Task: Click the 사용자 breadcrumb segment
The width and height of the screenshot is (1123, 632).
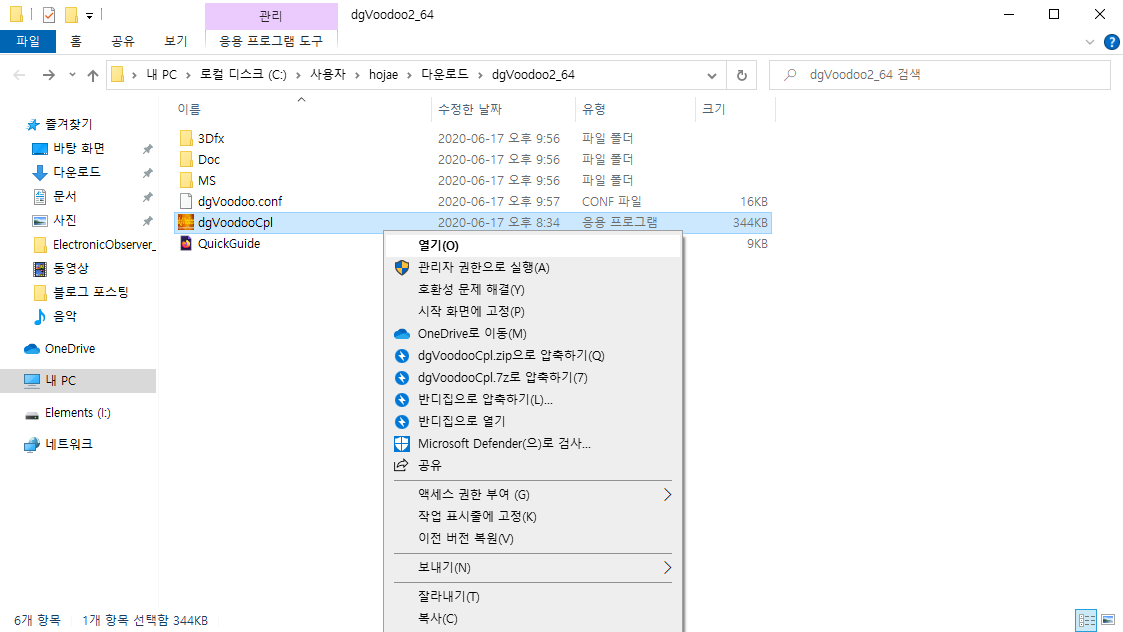Action: [327, 75]
